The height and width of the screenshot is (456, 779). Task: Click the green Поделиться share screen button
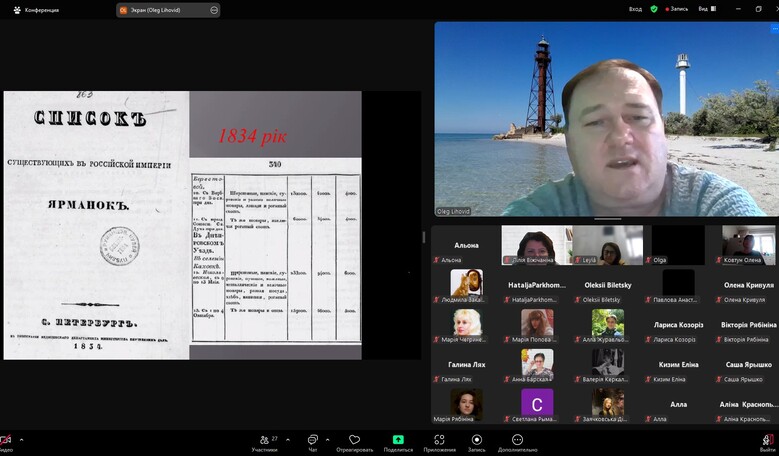(x=398, y=443)
